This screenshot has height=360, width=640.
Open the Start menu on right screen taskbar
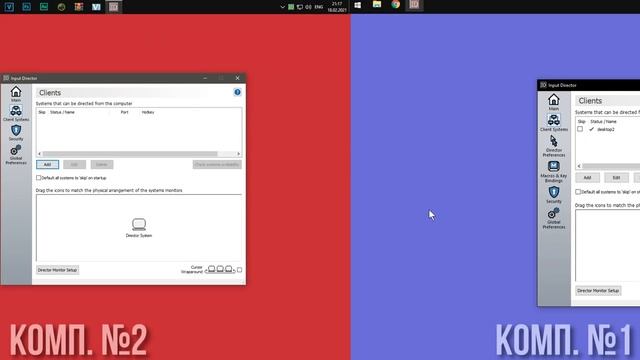click(358, 5)
